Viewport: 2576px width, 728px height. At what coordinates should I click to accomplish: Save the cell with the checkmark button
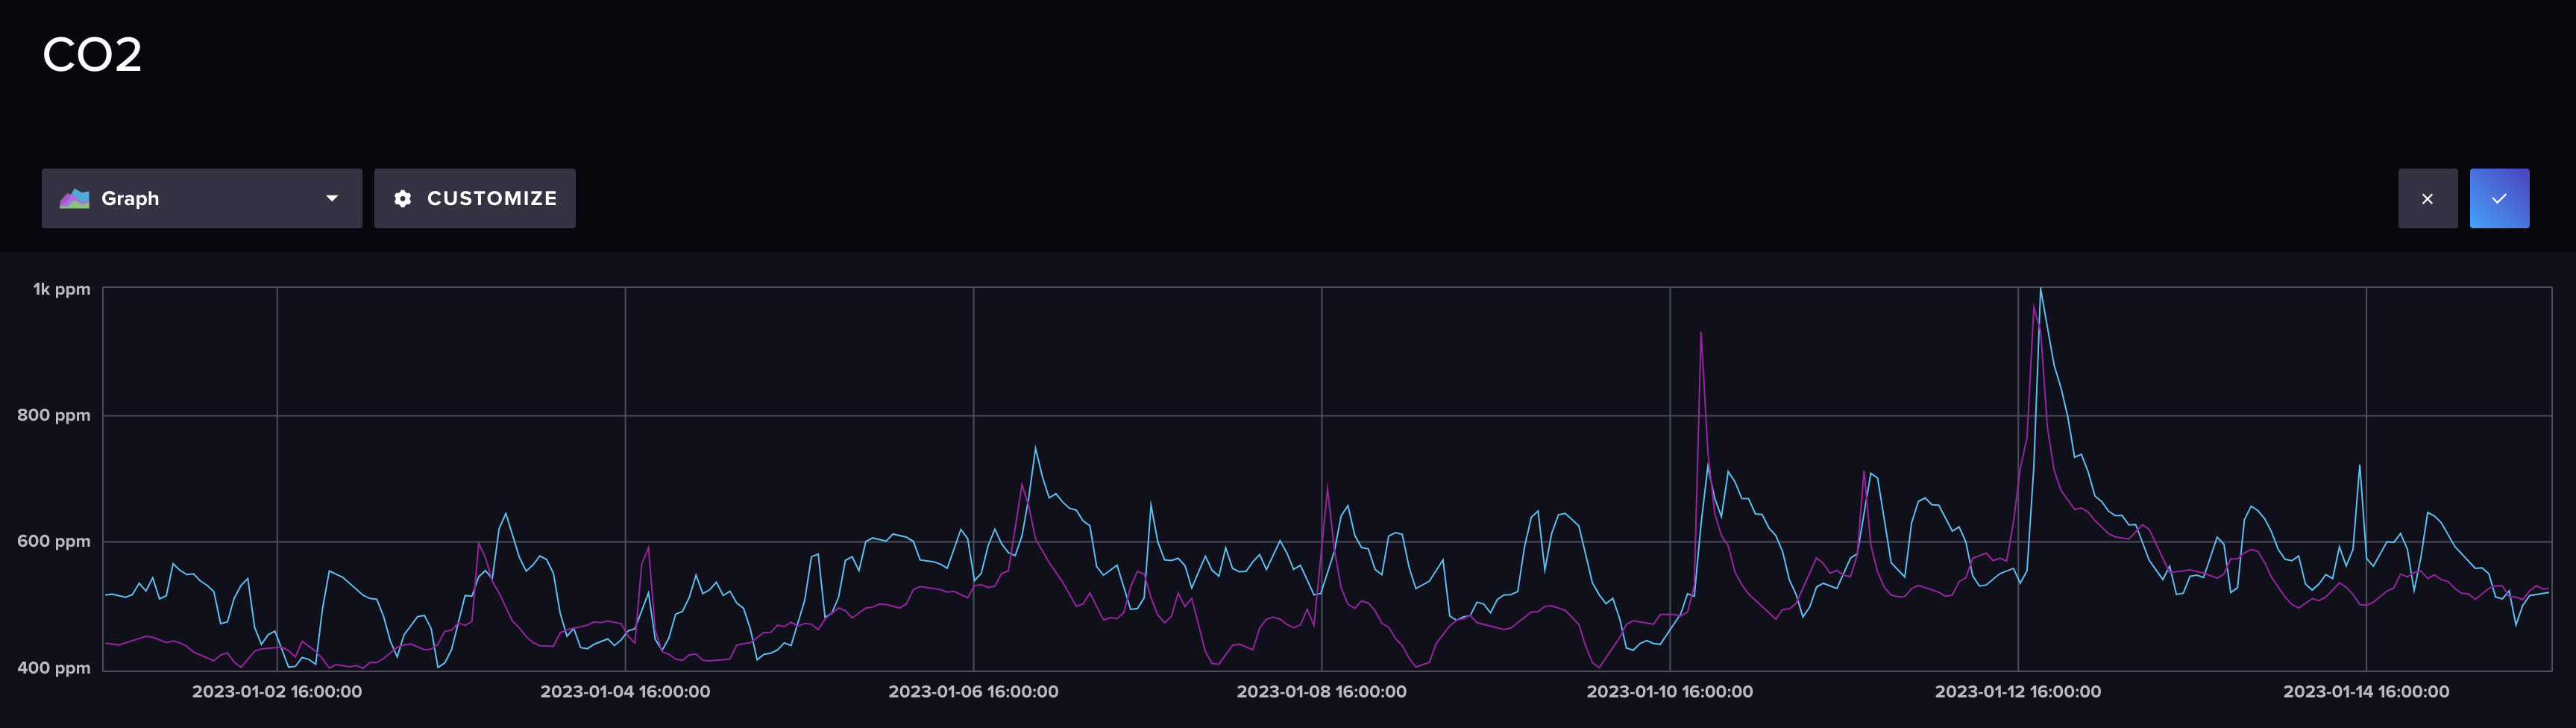pos(2499,198)
